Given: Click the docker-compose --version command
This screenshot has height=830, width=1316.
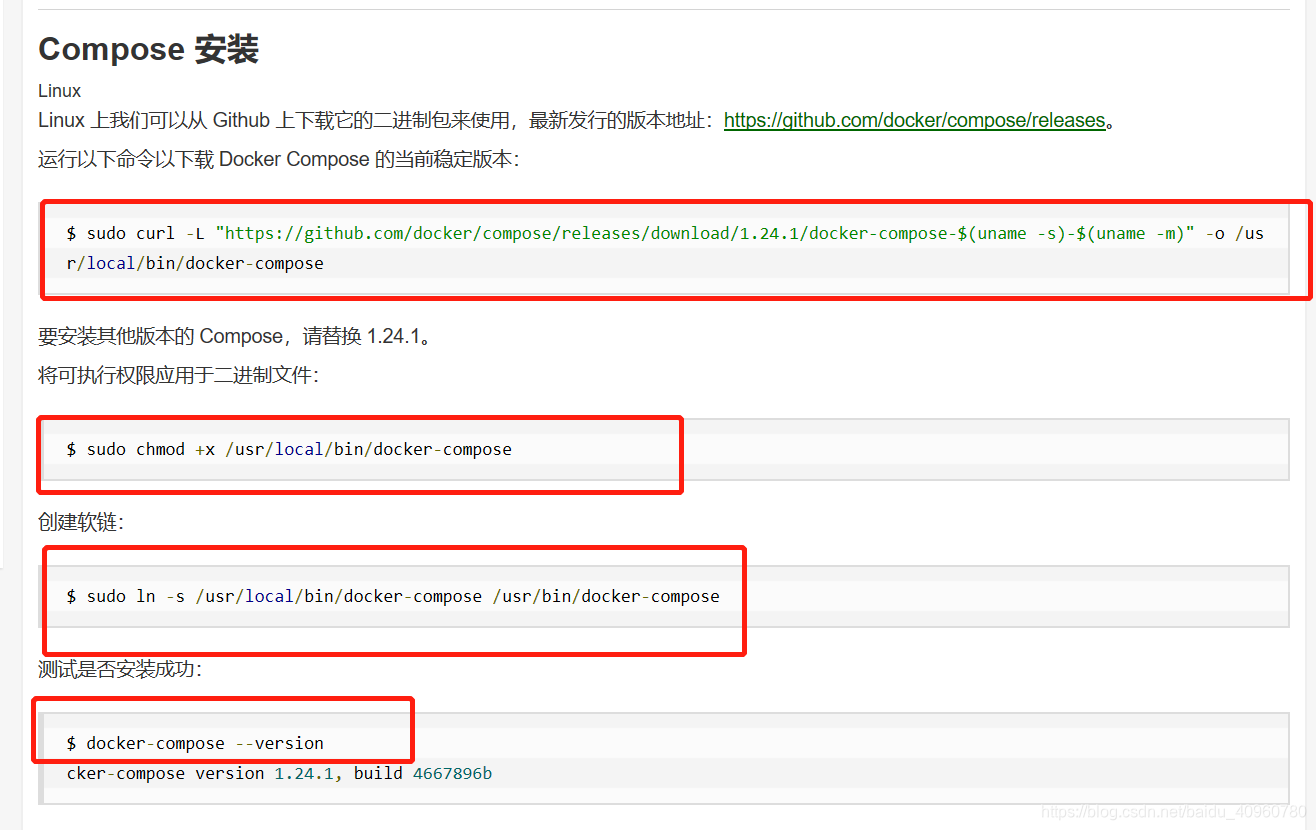Looking at the screenshot, I should pos(195,744).
